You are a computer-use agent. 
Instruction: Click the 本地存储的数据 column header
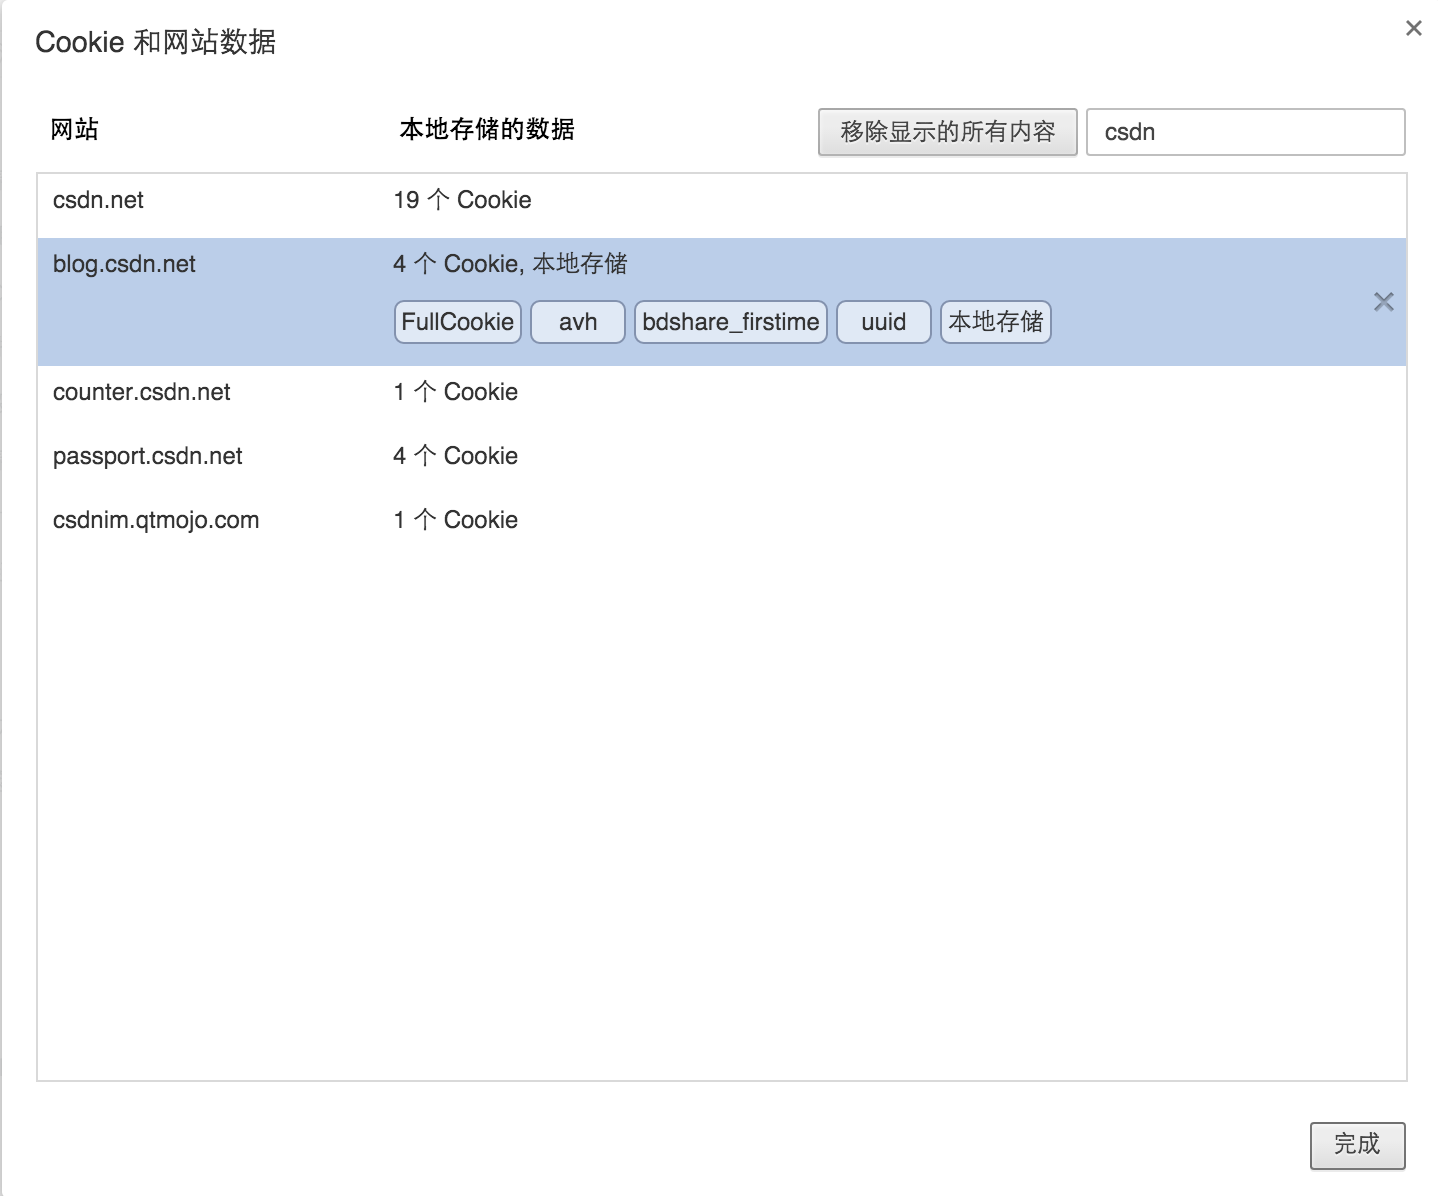click(x=487, y=129)
